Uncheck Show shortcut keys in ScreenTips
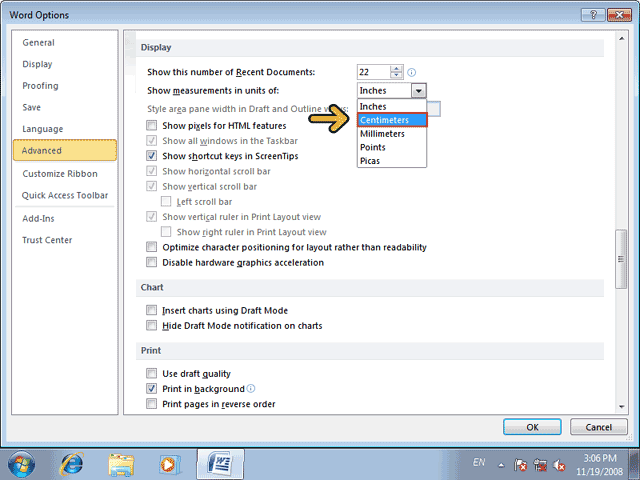 [151, 156]
